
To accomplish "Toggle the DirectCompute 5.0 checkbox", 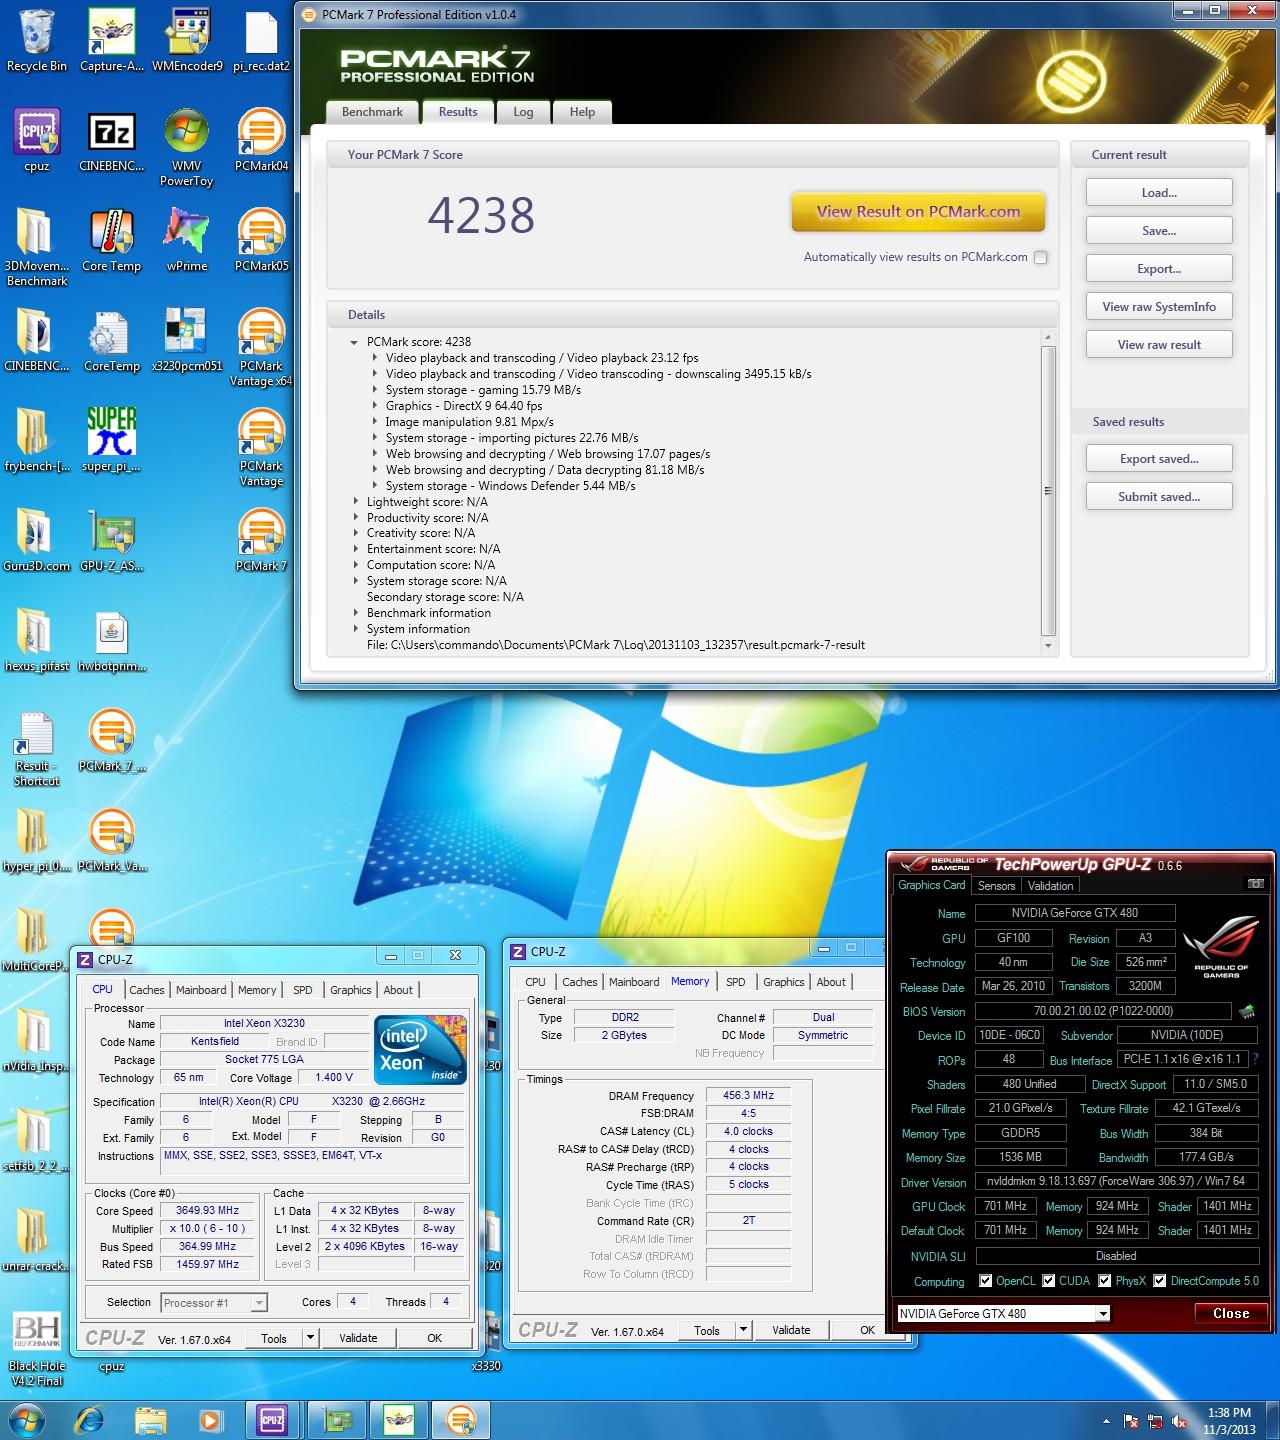I will pyautogui.click(x=1160, y=1281).
